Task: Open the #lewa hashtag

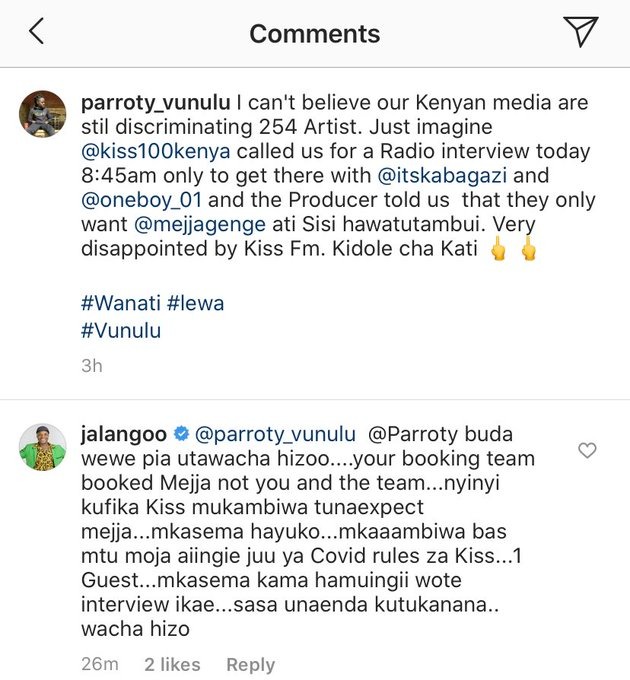Action: coord(196,303)
